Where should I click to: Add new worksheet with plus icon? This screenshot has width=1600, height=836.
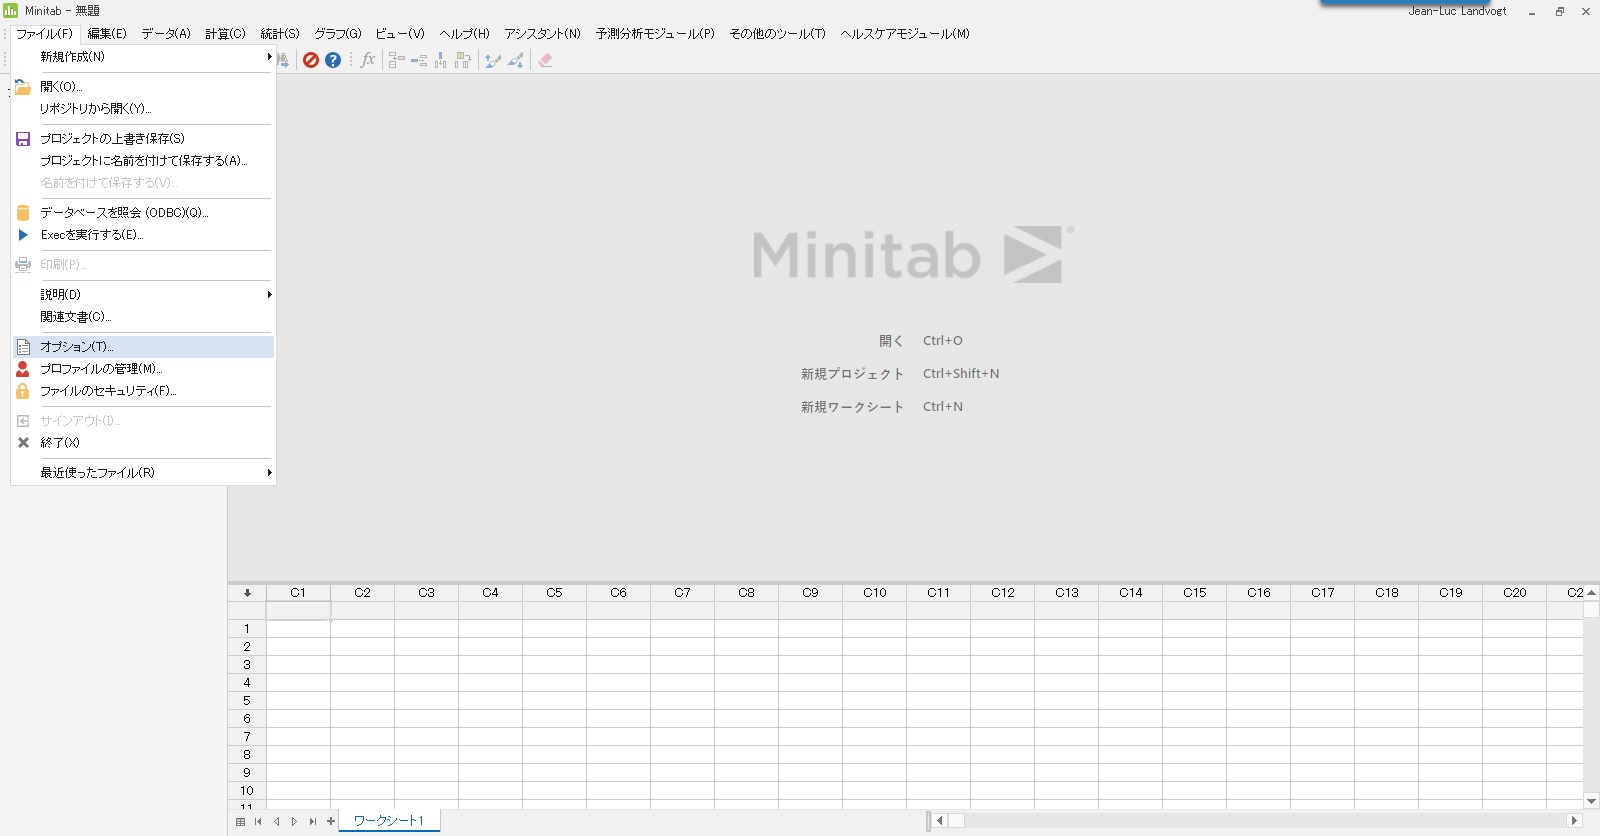tap(331, 821)
